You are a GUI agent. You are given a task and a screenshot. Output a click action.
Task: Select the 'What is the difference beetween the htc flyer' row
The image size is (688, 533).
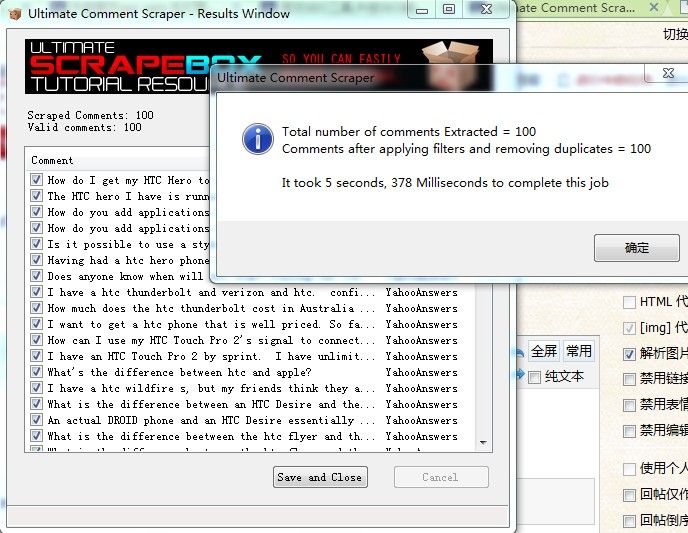click(252, 436)
